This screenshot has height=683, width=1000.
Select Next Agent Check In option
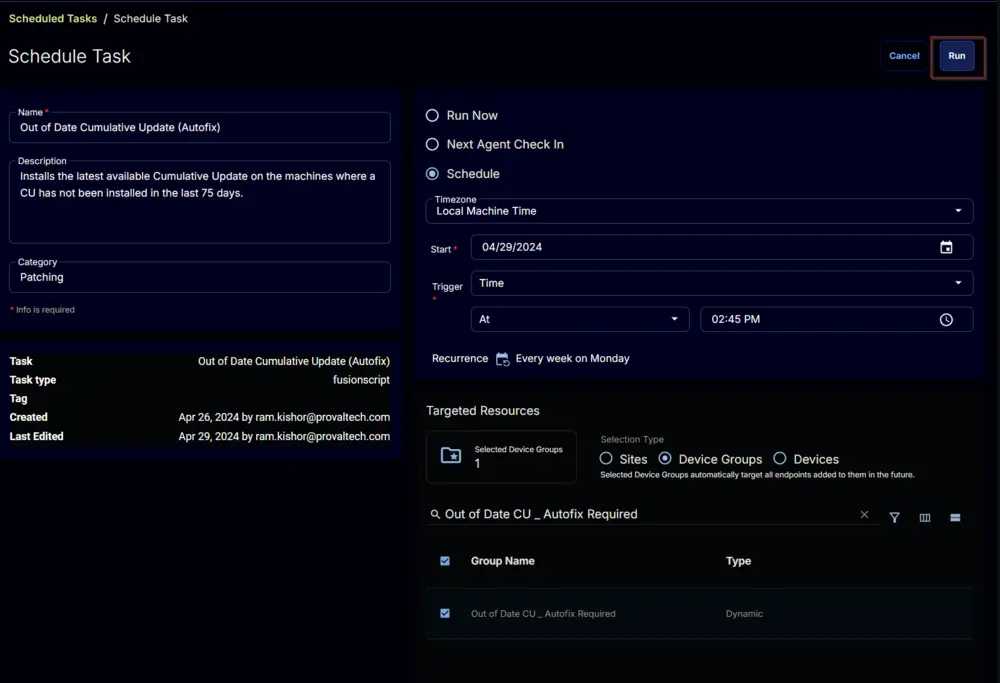[x=432, y=145]
